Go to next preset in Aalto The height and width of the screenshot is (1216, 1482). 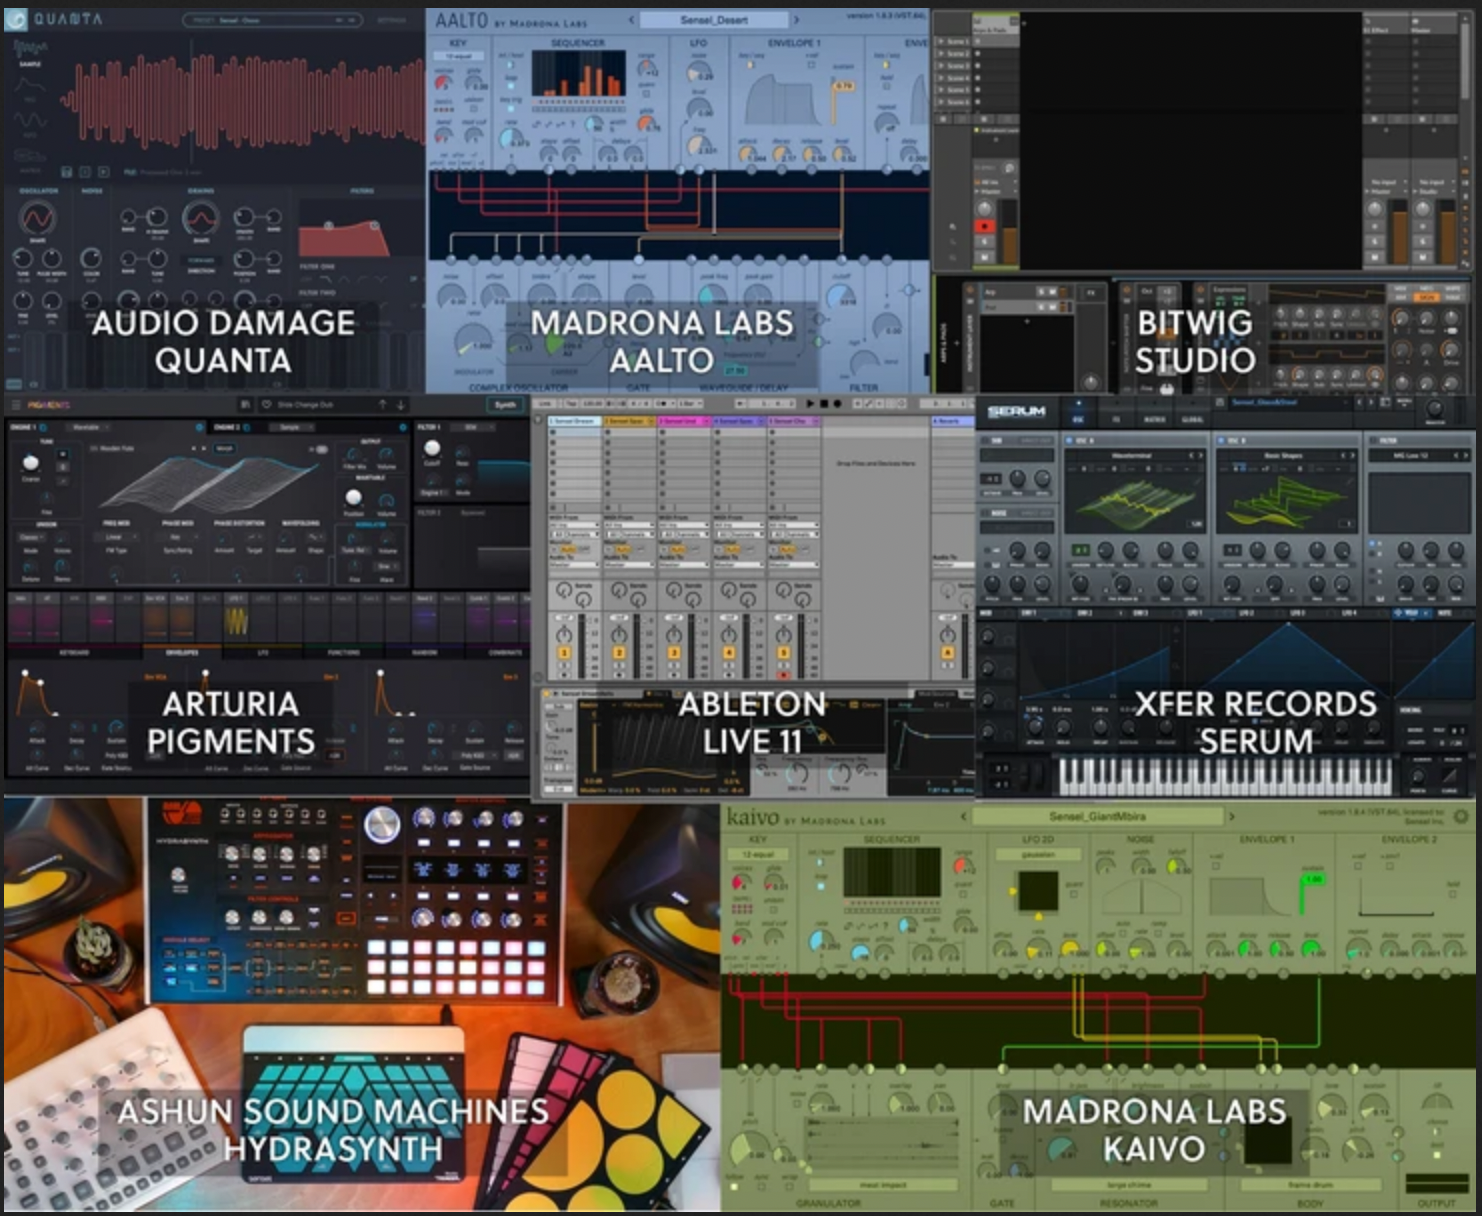click(x=796, y=20)
